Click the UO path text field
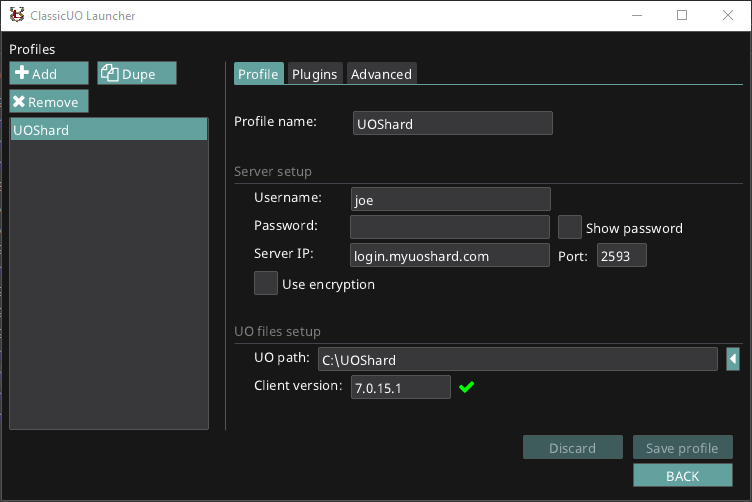The image size is (752, 502). click(518, 359)
